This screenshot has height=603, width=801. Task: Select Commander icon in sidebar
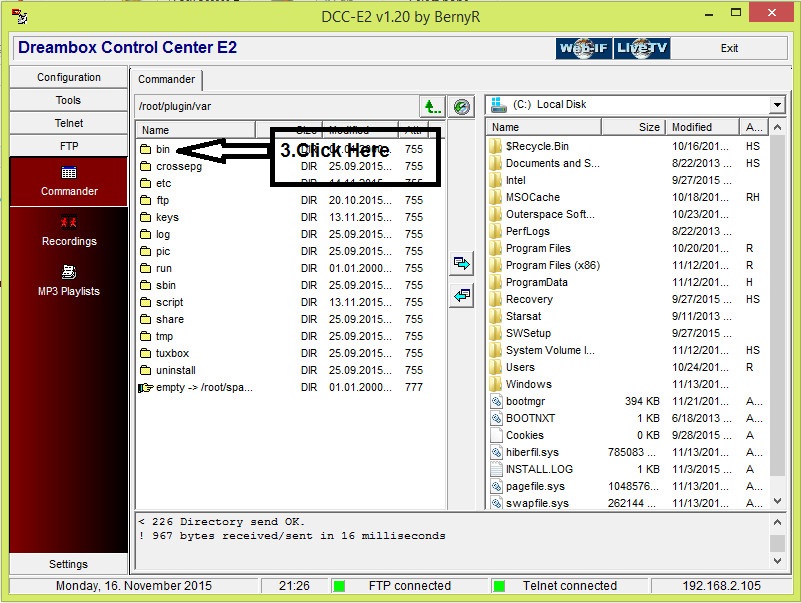(69, 181)
